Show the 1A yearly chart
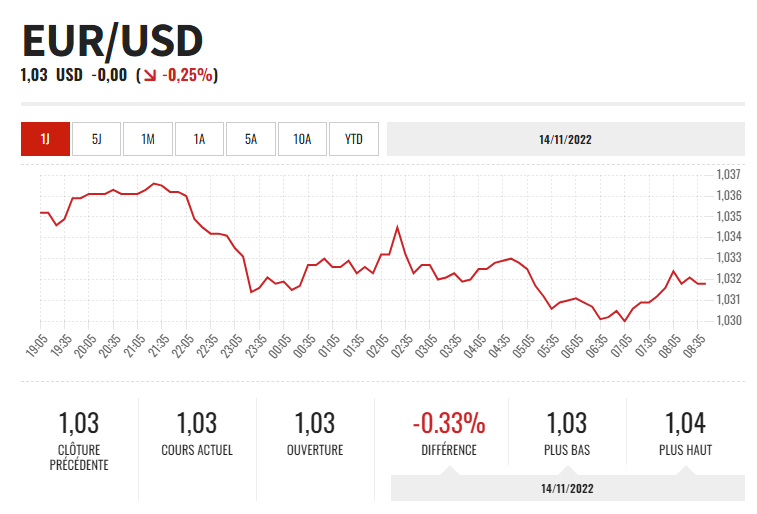Viewport: 757px width, 514px height. point(200,139)
